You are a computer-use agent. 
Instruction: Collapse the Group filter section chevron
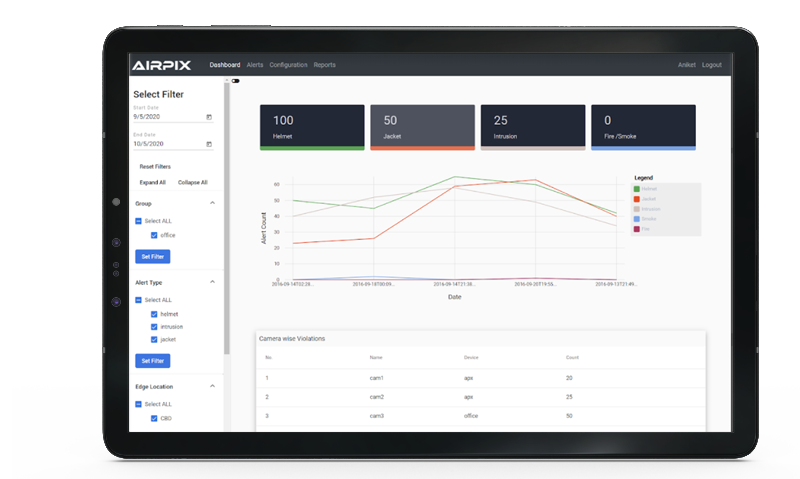tap(212, 203)
